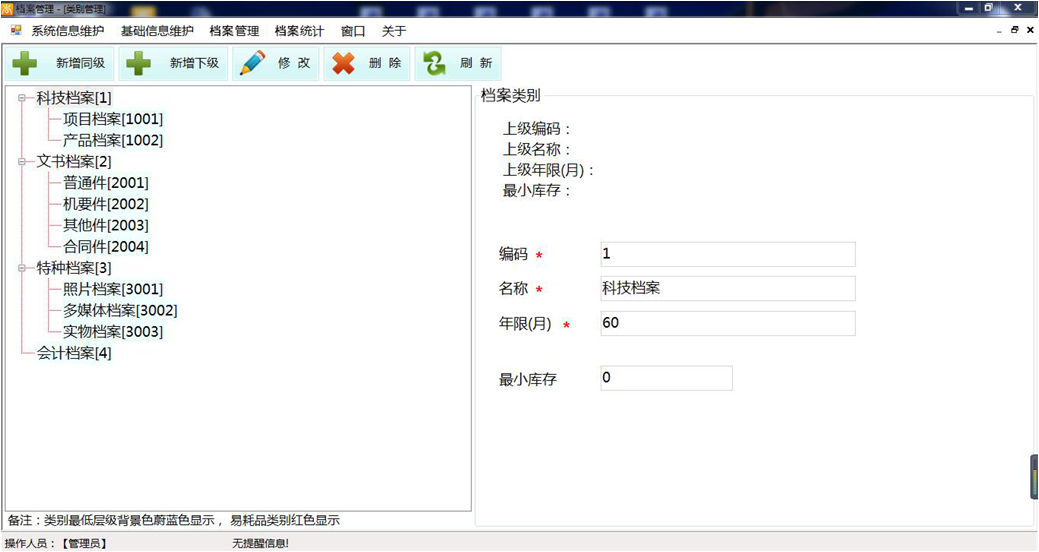The image size is (1039, 552).
Task: Open the 基础信息维护 menu
Action: [x=157, y=31]
